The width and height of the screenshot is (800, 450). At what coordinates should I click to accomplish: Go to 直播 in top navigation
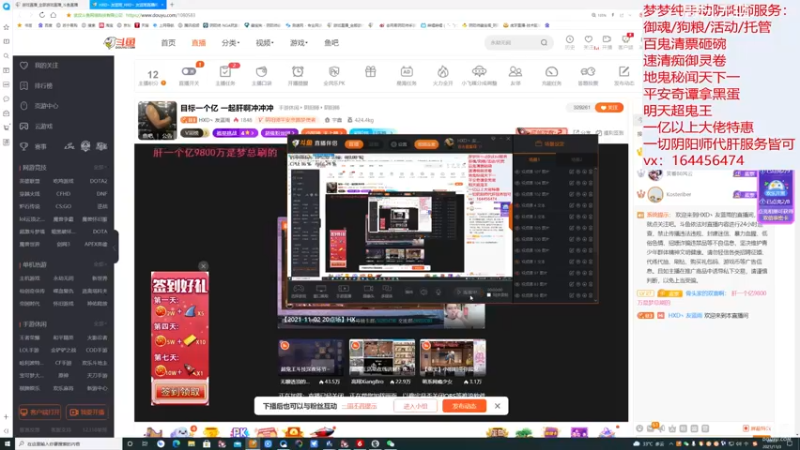[x=198, y=43]
